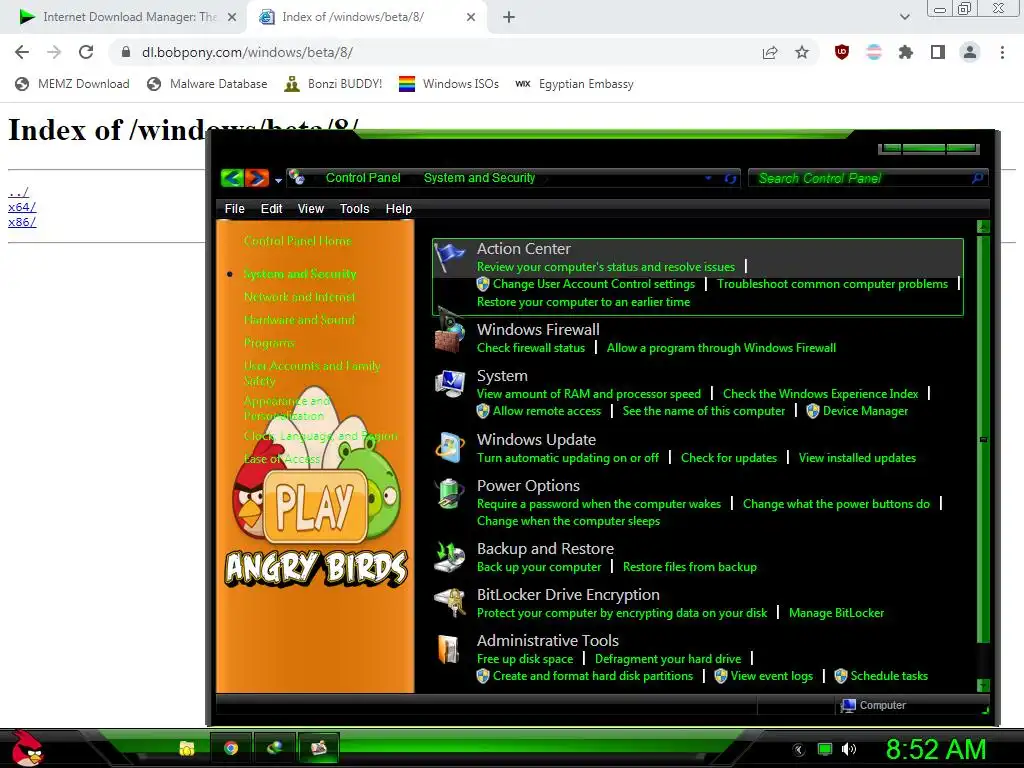The width and height of the screenshot is (1024, 768).
Task: Click the Power Options battery icon
Action: coord(450,494)
